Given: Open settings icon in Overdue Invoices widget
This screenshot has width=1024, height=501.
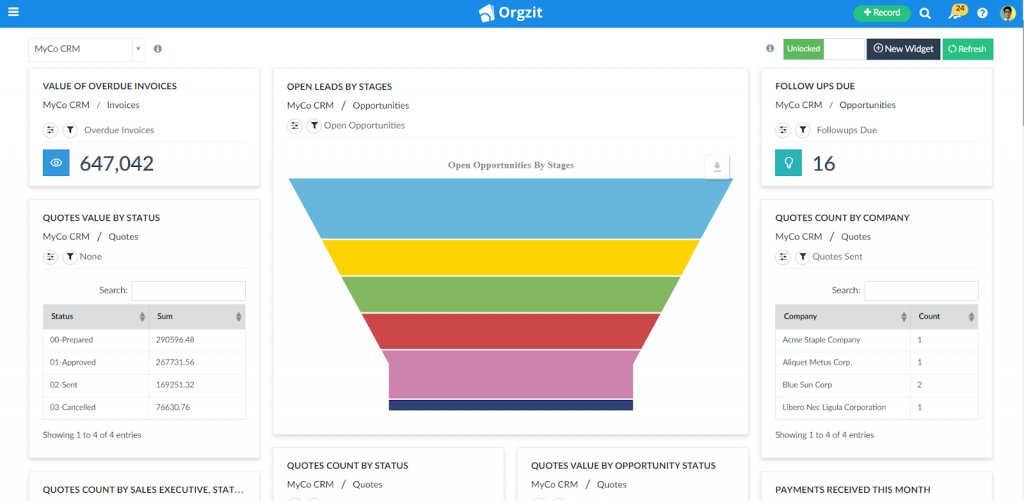Looking at the screenshot, I should coord(50,130).
